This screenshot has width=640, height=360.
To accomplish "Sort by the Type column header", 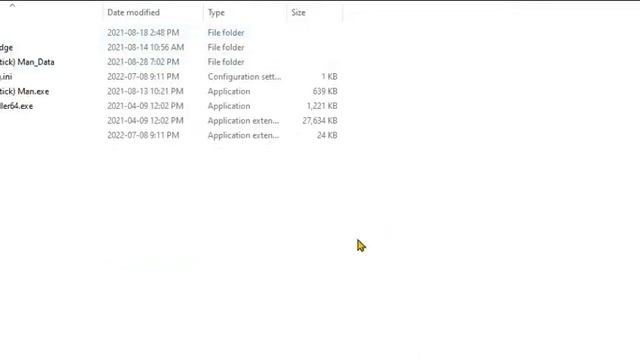I will pyautogui.click(x=216, y=13).
